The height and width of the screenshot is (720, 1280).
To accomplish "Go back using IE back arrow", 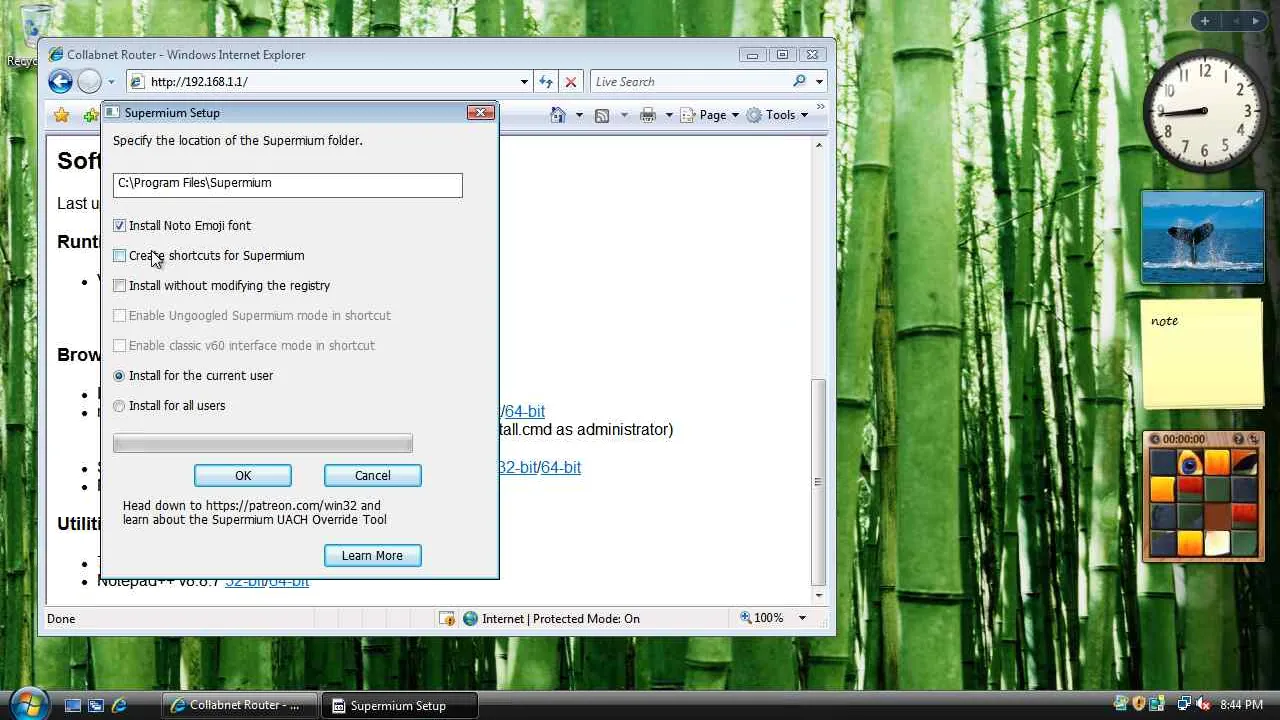I will 60,82.
